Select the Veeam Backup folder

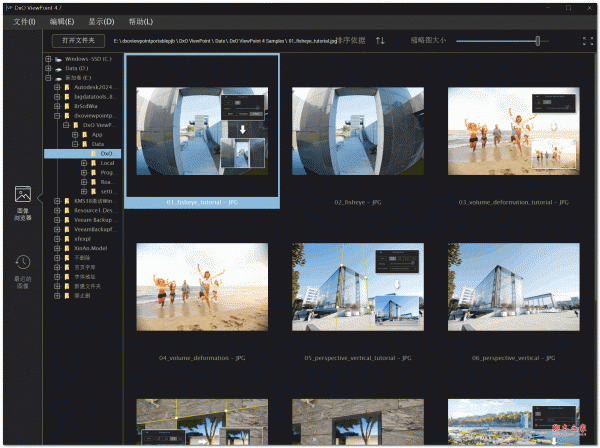pyautogui.click(x=96, y=220)
